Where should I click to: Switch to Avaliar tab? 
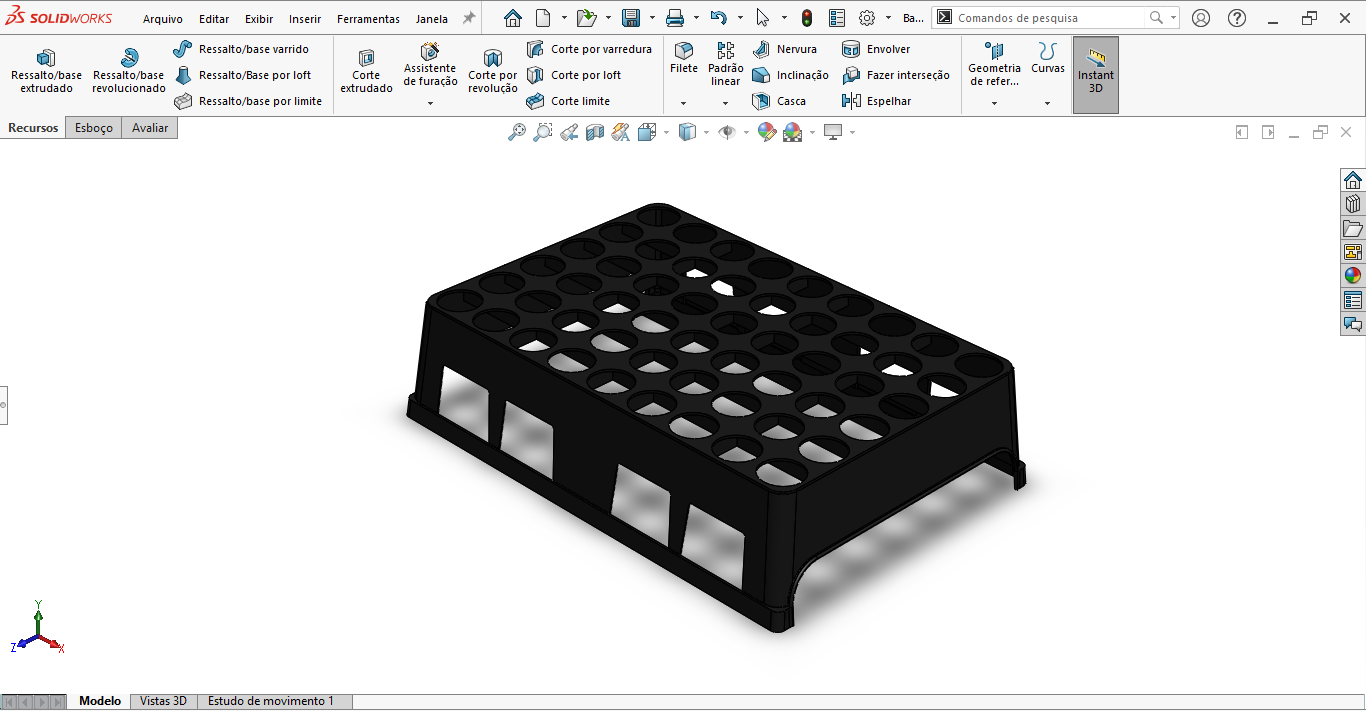coord(150,128)
